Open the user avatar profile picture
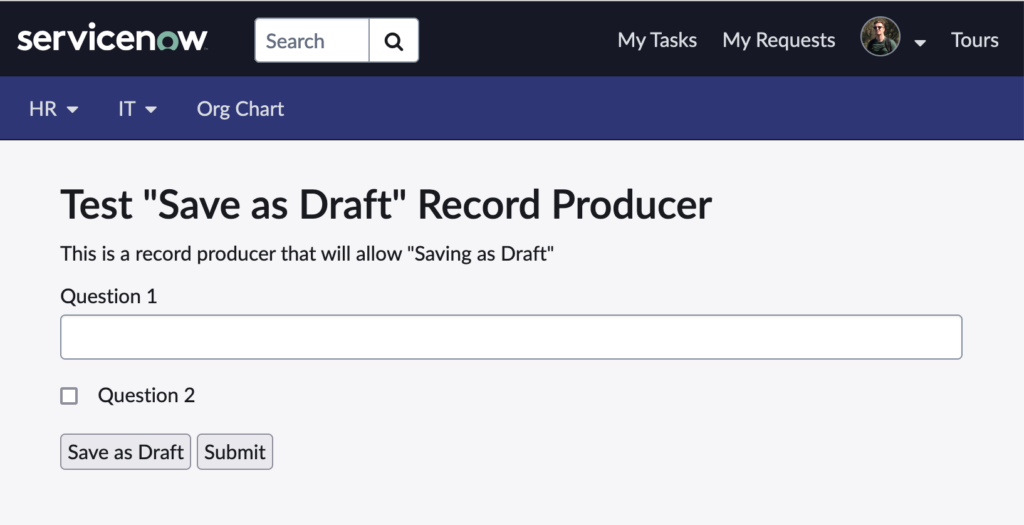This screenshot has height=525, width=1024. point(880,37)
